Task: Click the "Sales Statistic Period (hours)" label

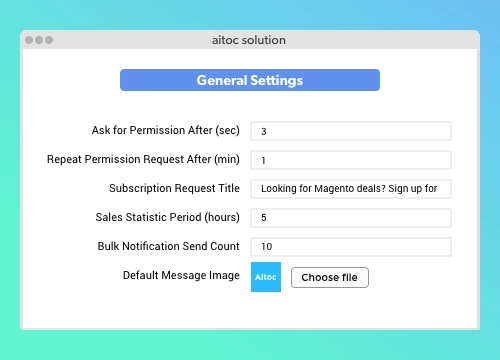Action: [168, 217]
